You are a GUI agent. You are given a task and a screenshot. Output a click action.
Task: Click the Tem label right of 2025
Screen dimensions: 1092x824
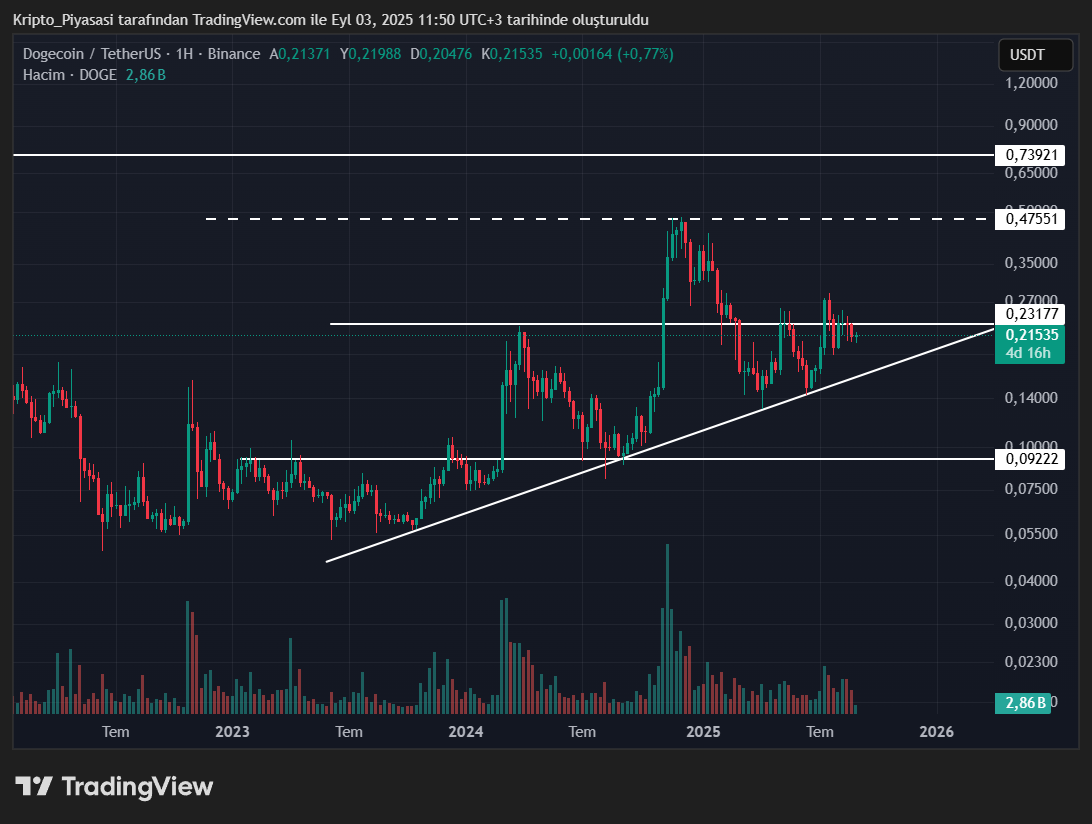[820, 732]
